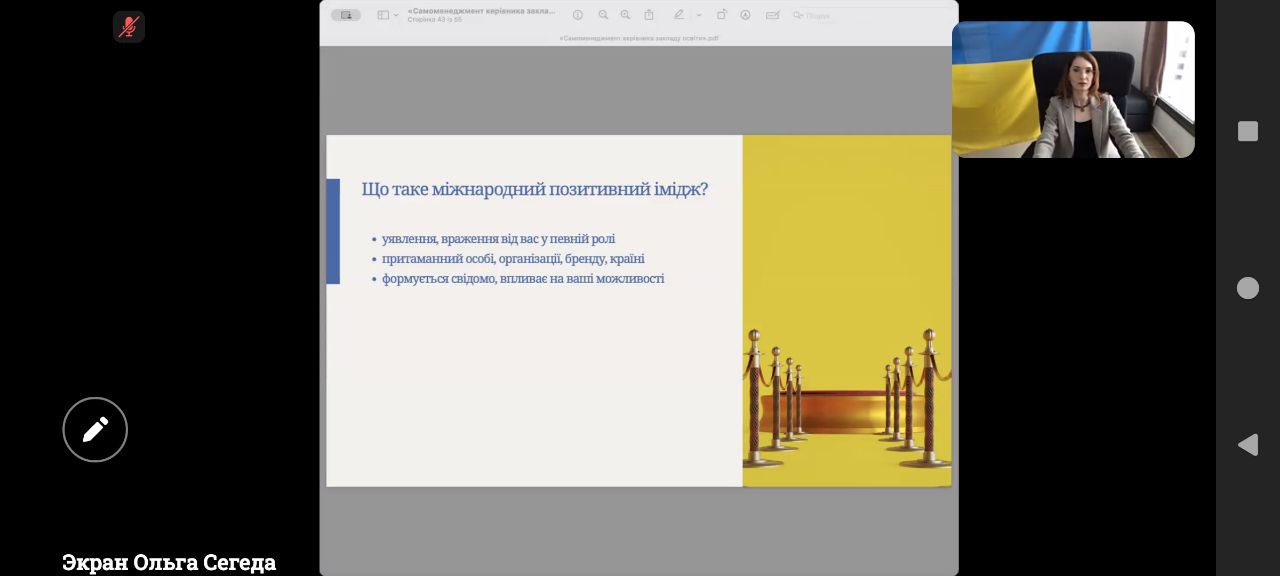Click the search field in toolbar
Image resolution: width=1280 pixels, height=576 pixels.
pyautogui.click(x=818, y=15)
